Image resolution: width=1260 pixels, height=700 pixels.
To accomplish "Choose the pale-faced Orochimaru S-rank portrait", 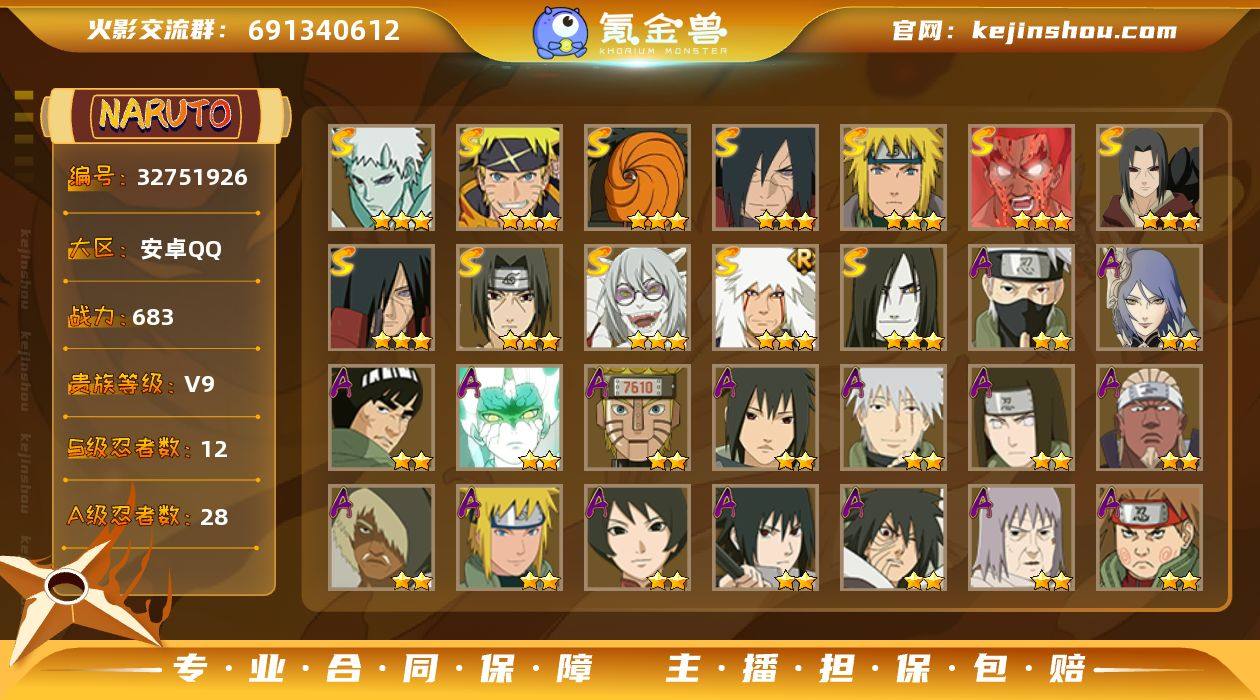I will click(x=893, y=297).
